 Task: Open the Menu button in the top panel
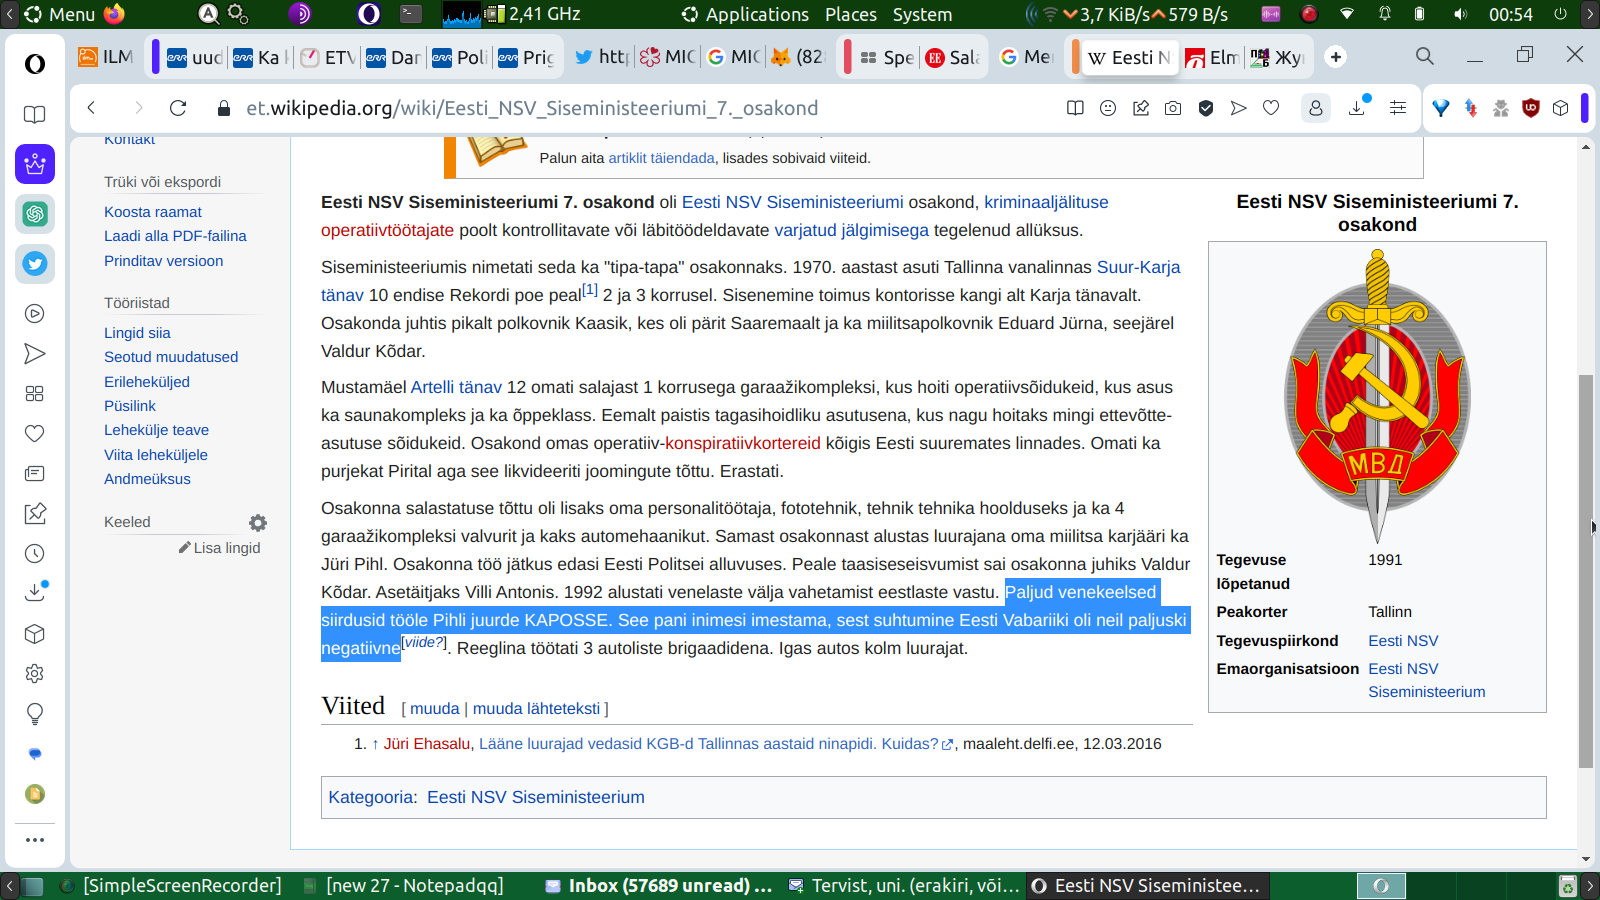click(60, 14)
